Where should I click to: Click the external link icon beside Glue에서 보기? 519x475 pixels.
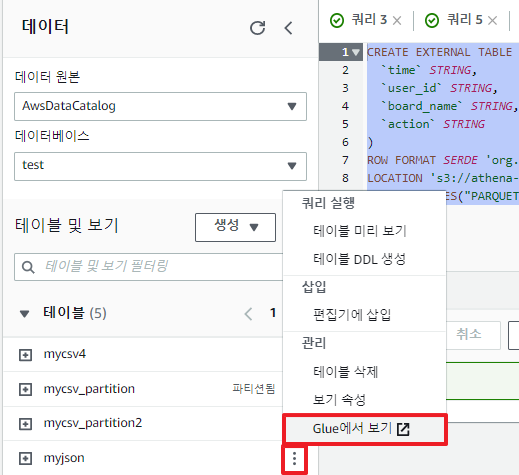(x=403, y=429)
